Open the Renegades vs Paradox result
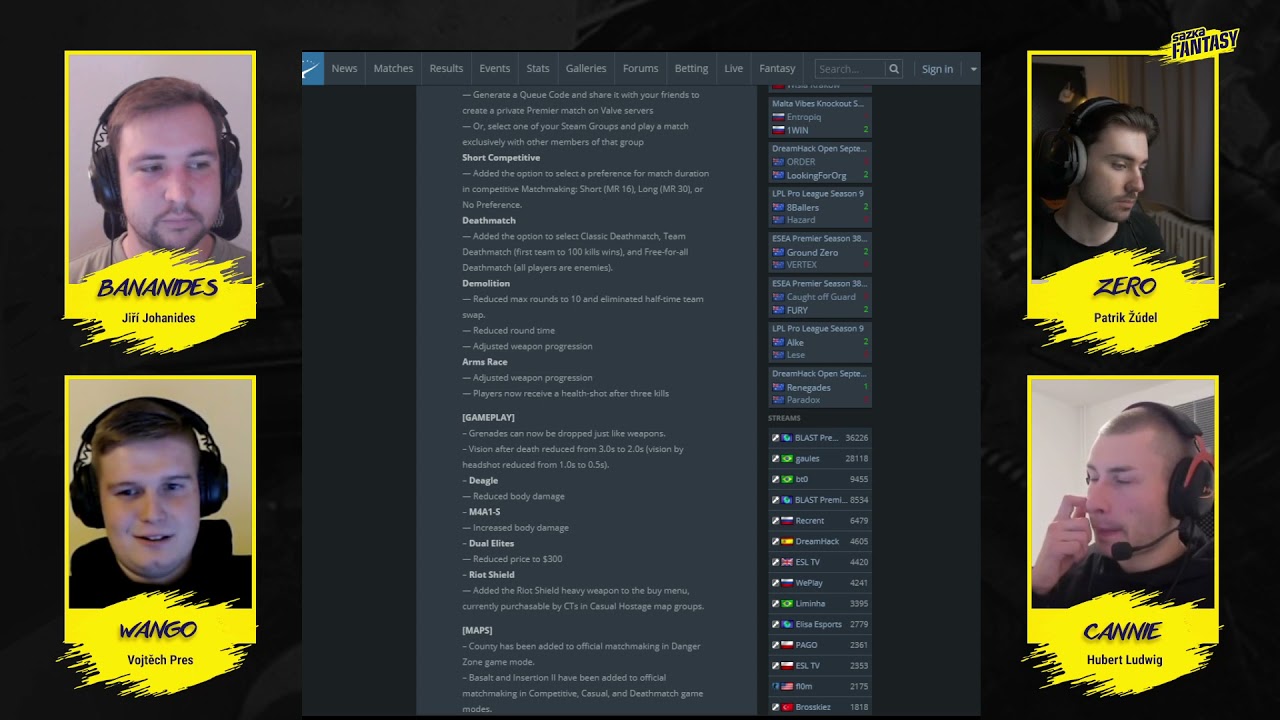 click(820, 387)
